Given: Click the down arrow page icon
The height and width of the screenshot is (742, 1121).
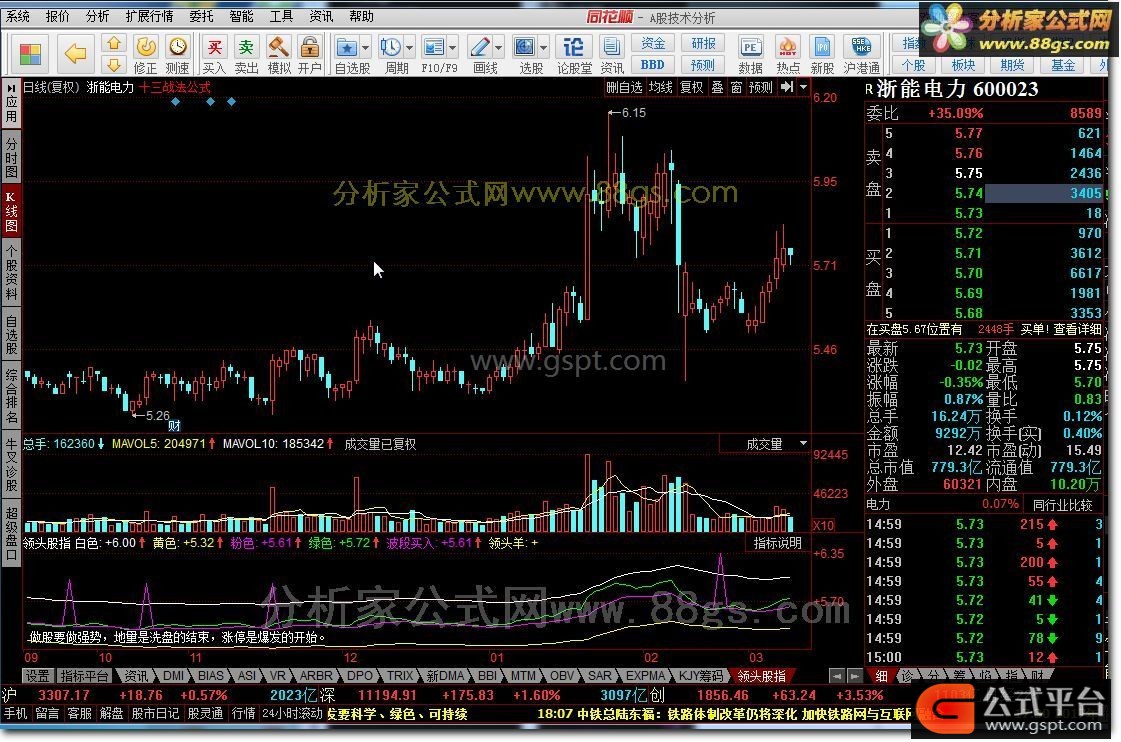Looking at the screenshot, I should 114,65.
